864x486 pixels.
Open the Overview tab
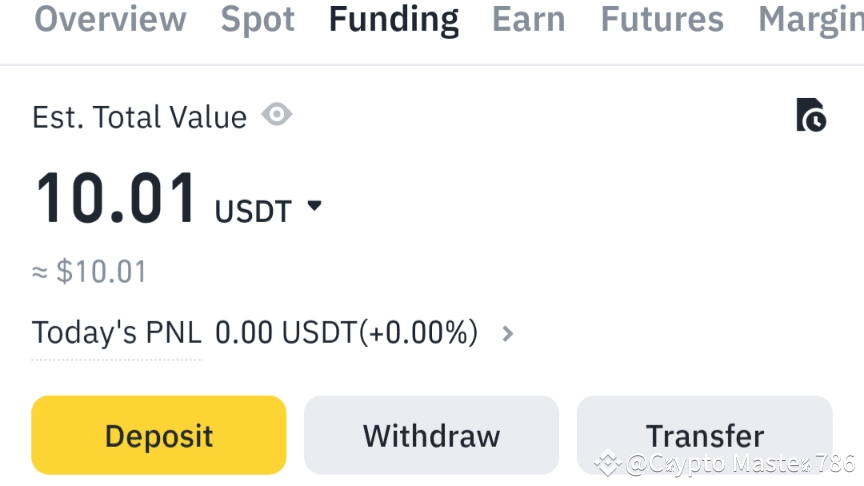click(x=110, y=20)
